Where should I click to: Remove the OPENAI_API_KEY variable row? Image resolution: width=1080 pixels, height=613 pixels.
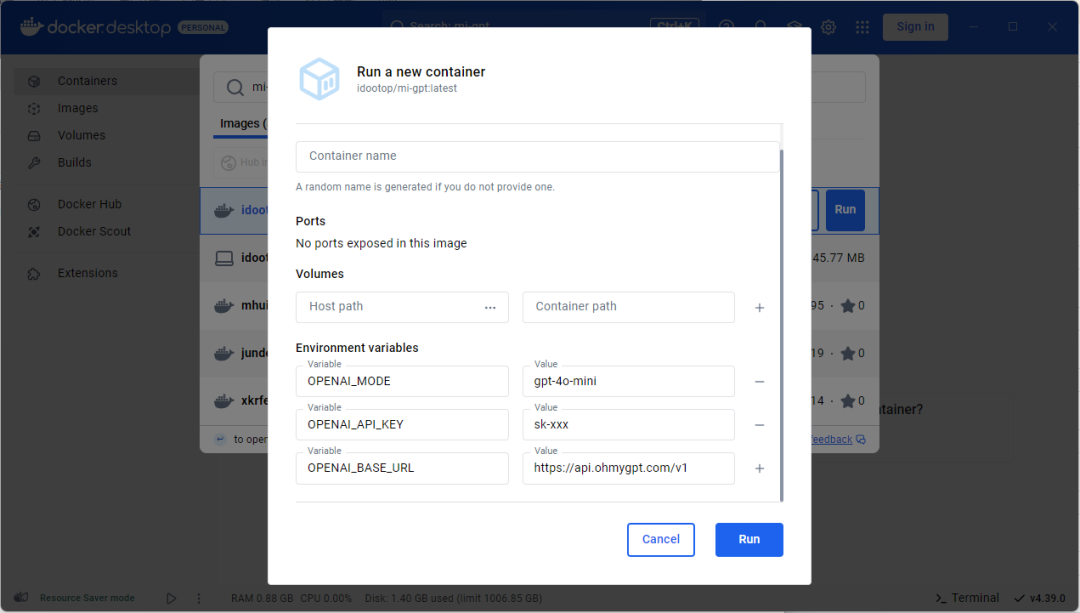759,425
